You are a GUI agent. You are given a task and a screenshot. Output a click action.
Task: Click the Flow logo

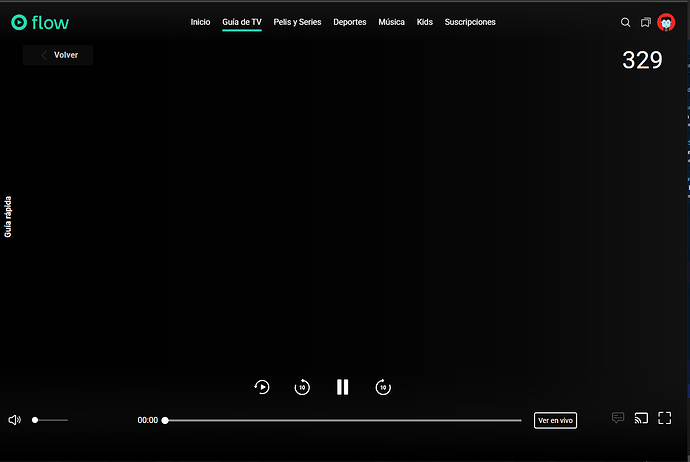40,21
